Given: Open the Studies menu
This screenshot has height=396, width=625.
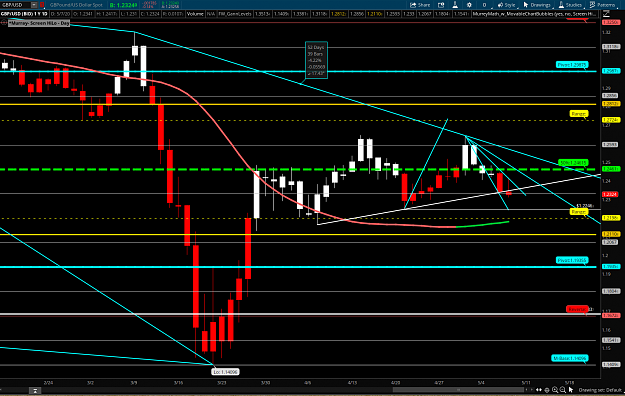Looking at the screenshot, I should click(x=570, y=5).
